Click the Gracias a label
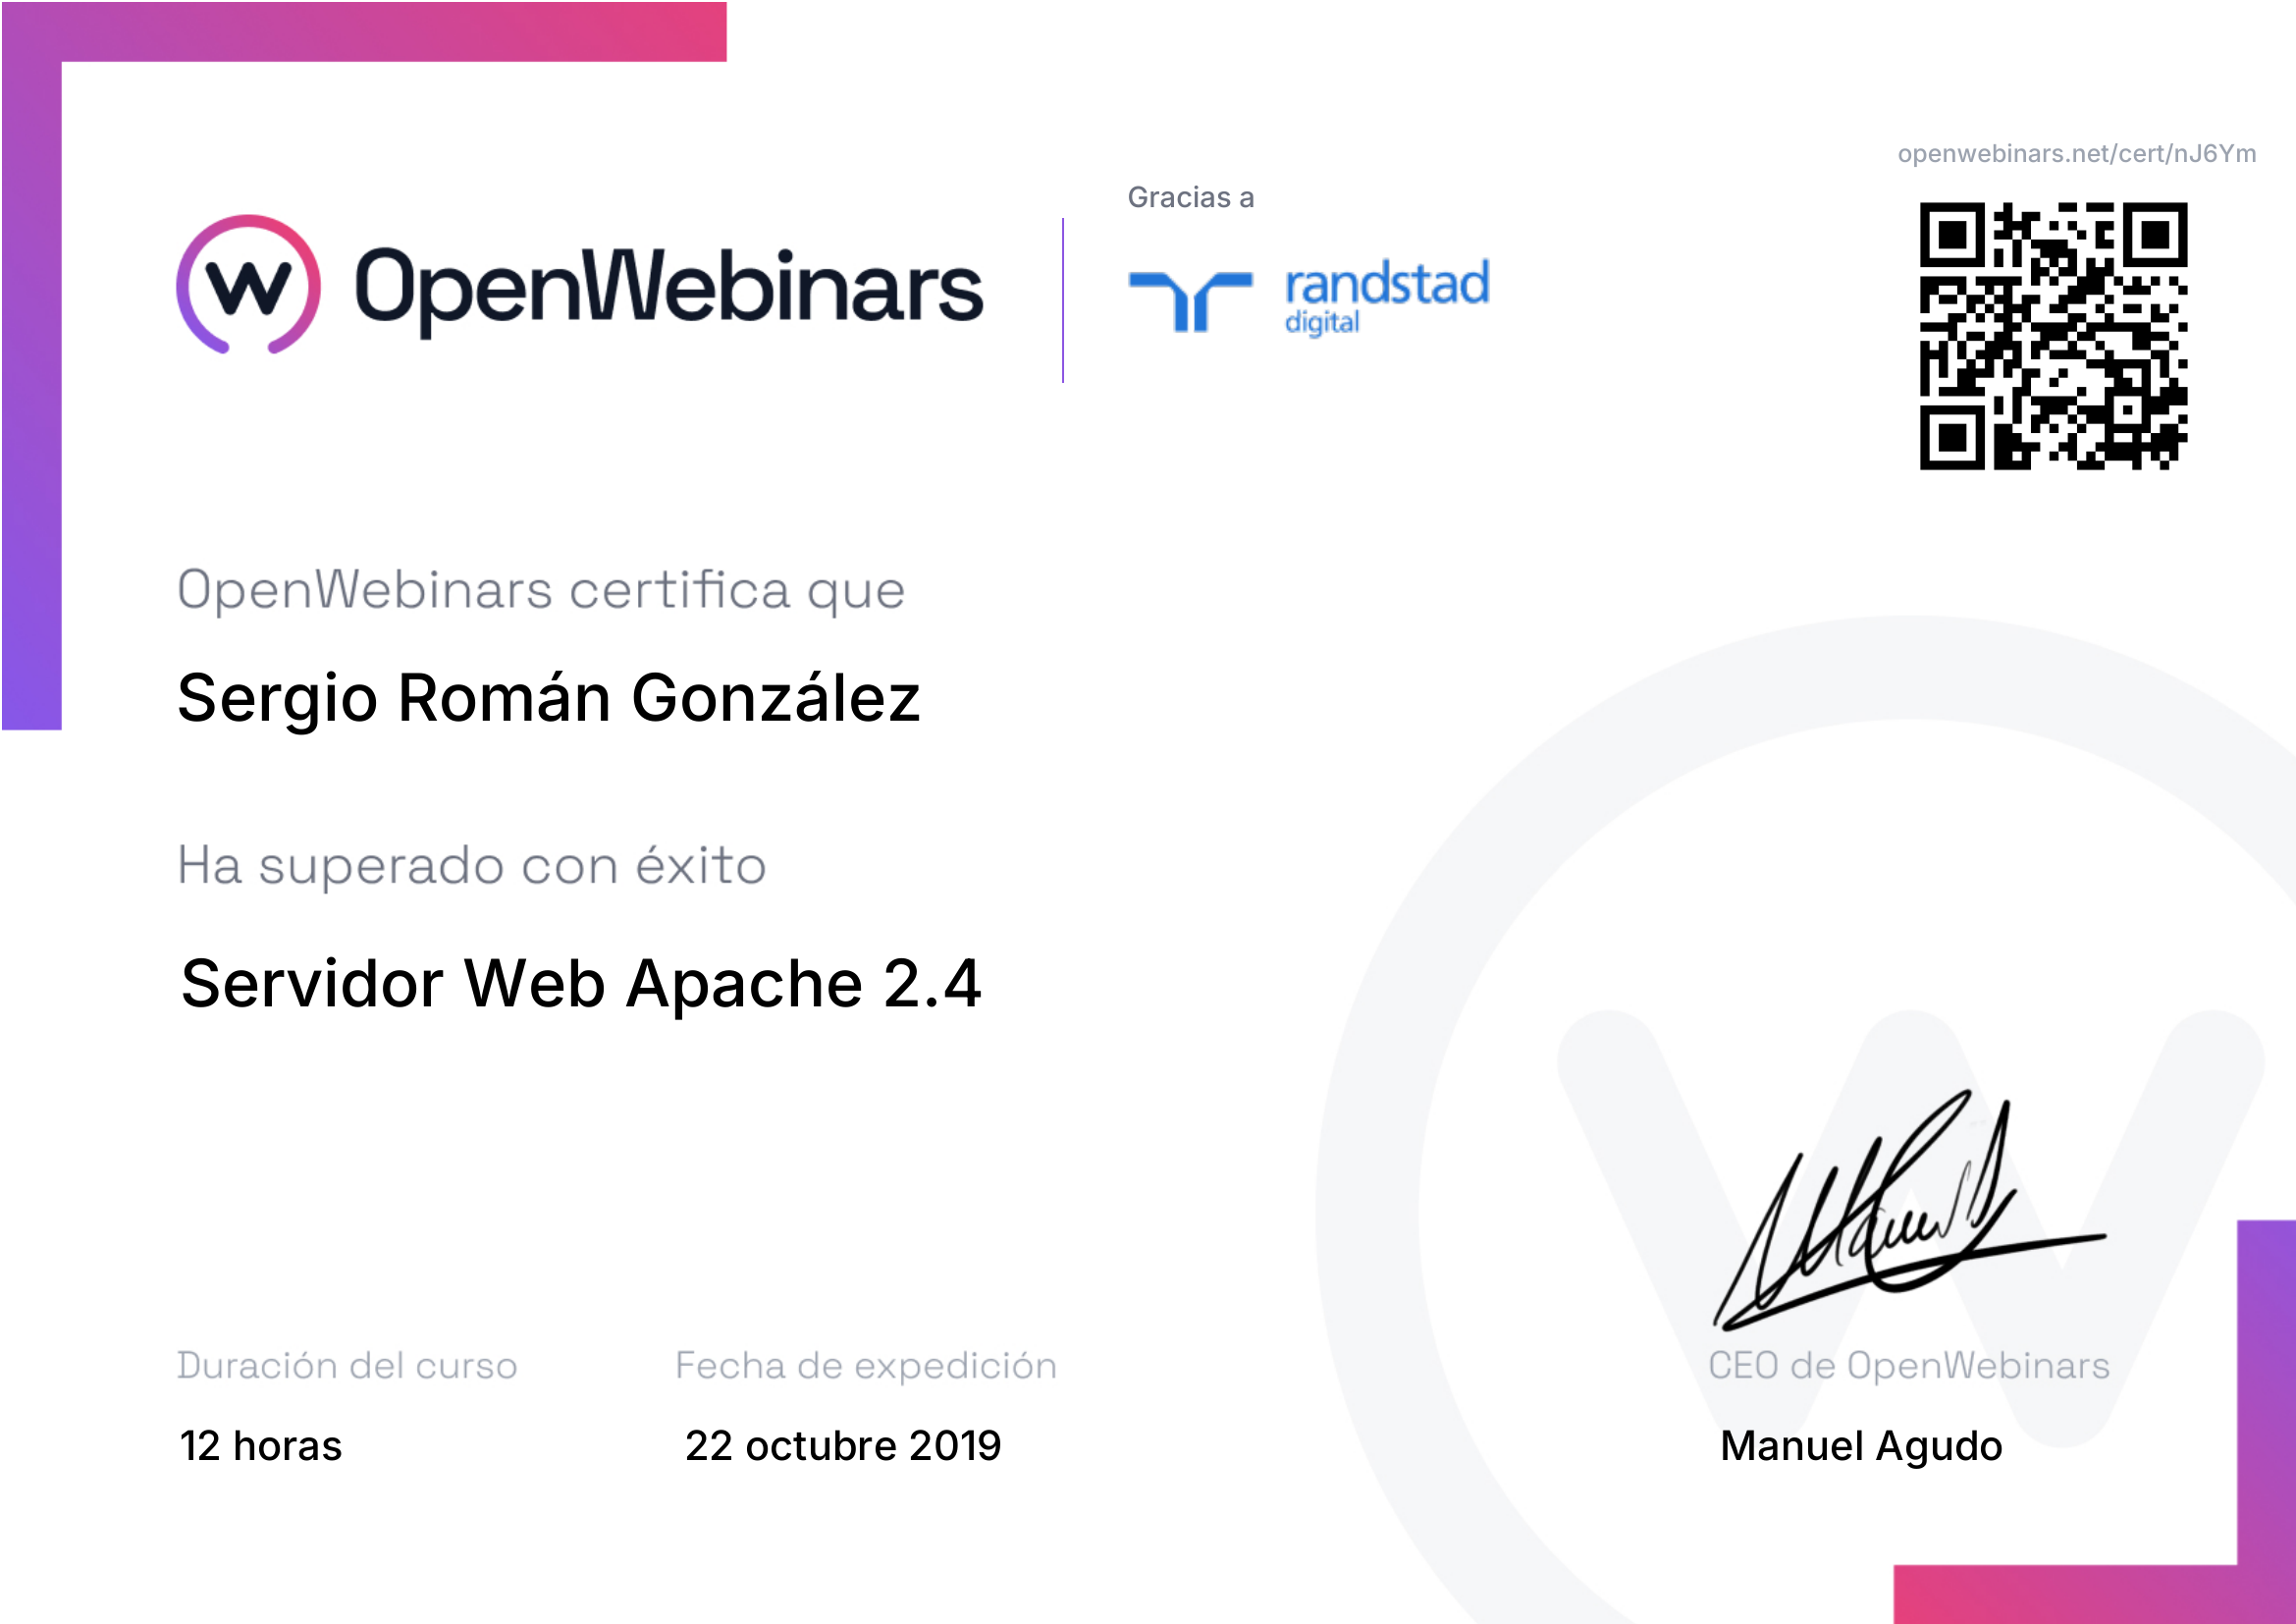This screenshot has height=1624, width=2296. (x=1190, y=198)
